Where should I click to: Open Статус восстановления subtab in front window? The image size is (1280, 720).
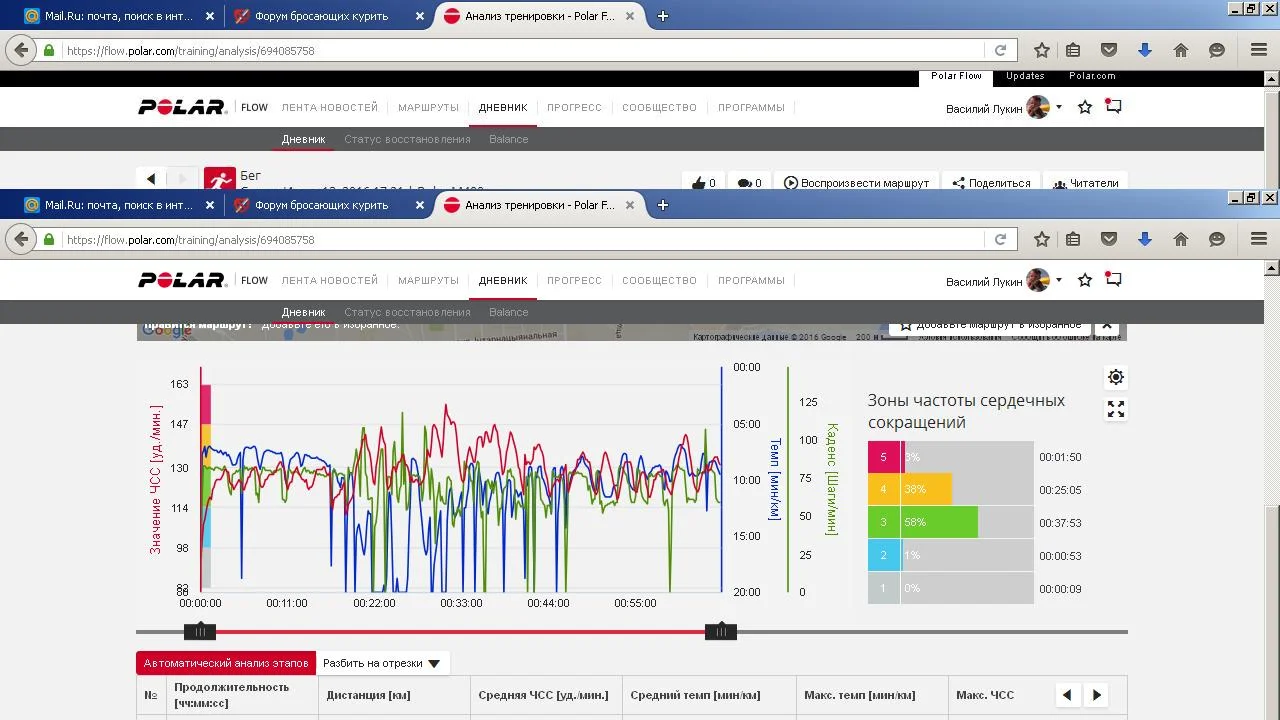click(x=407, y=312)
